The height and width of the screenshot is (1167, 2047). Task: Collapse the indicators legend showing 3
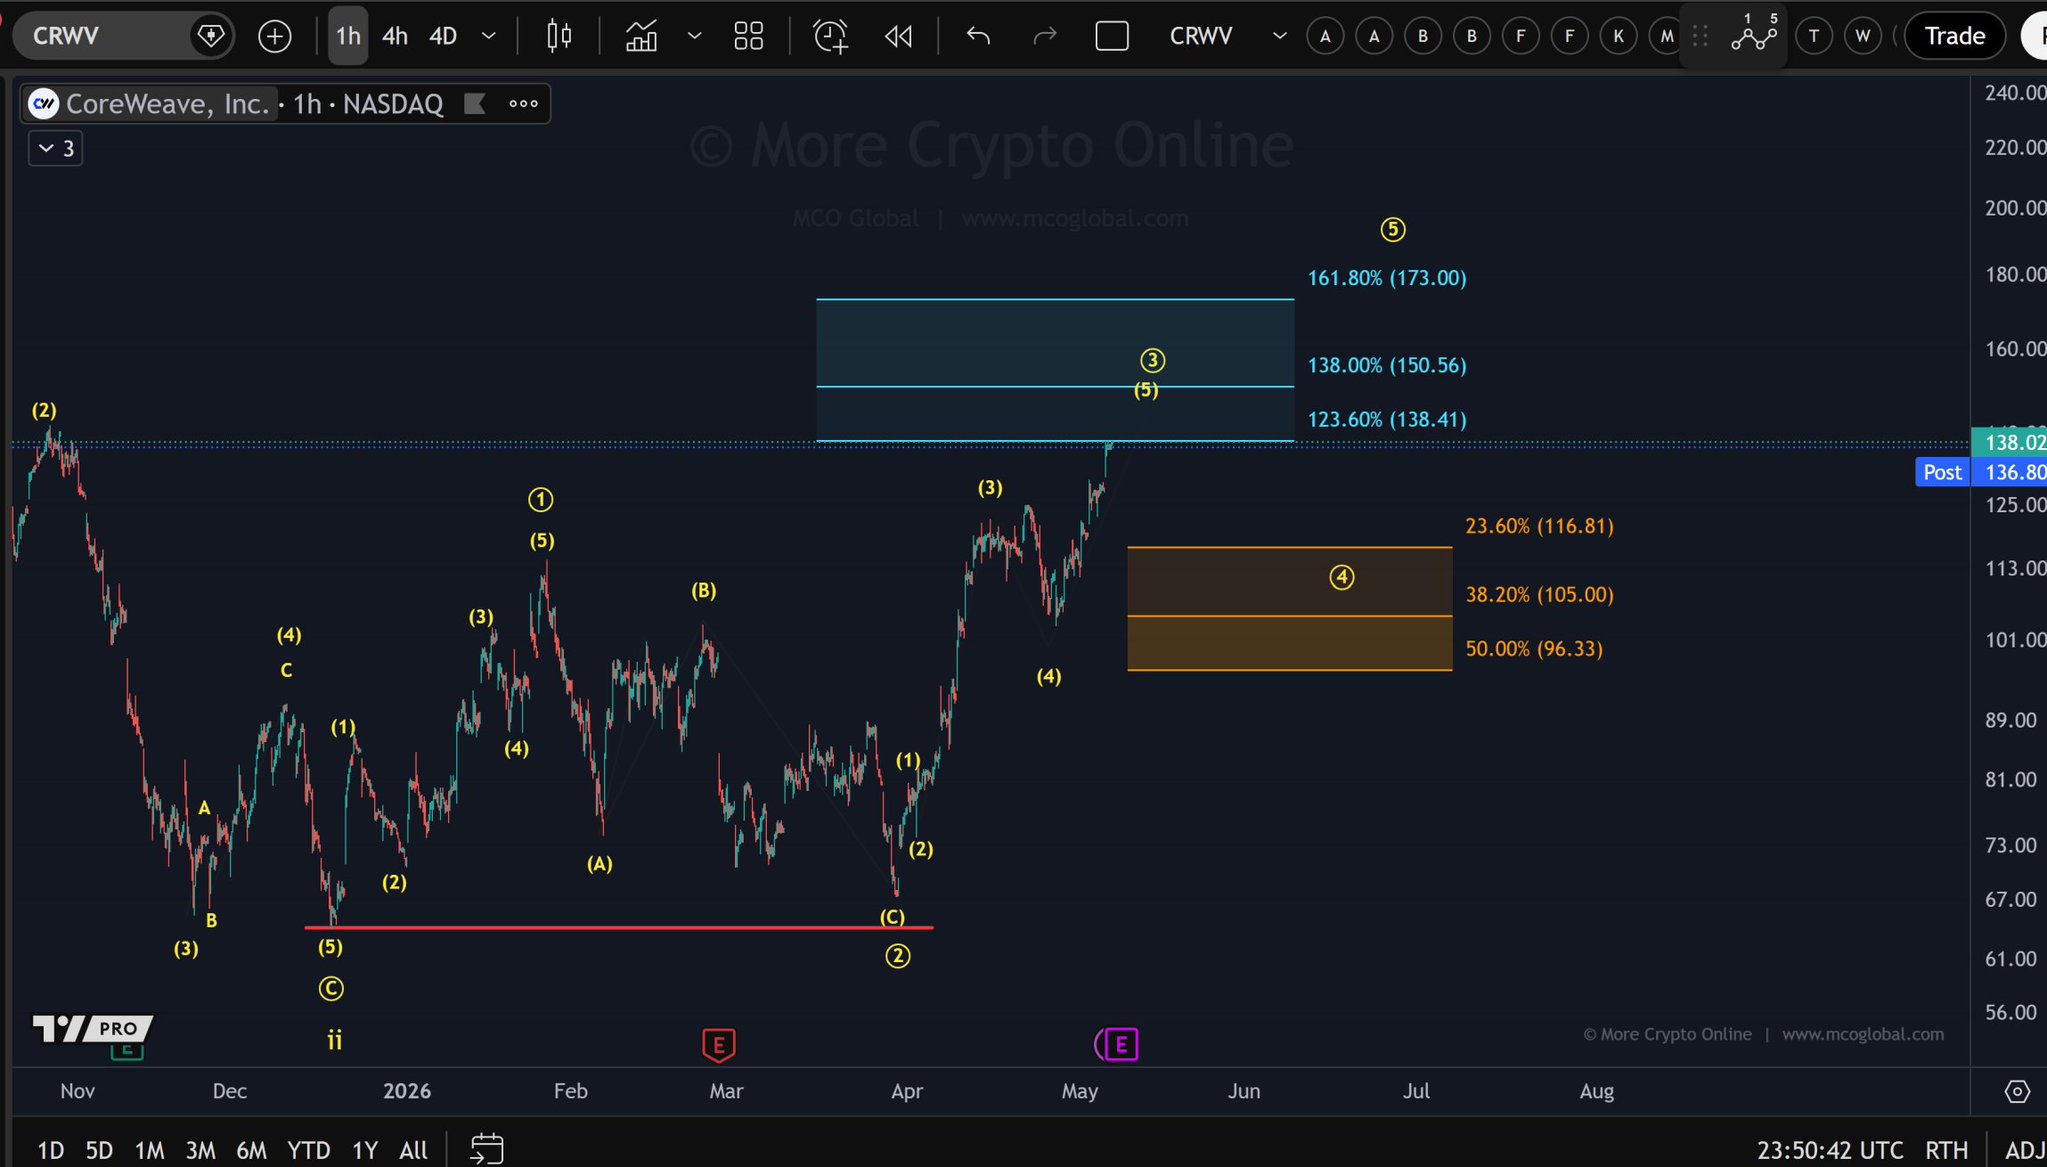click(56, 149)
